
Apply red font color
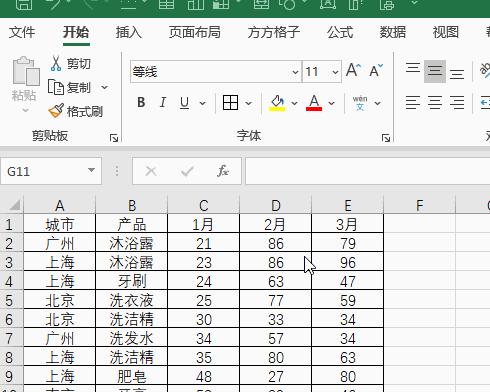pyautogui.click(x=314, y=102)
